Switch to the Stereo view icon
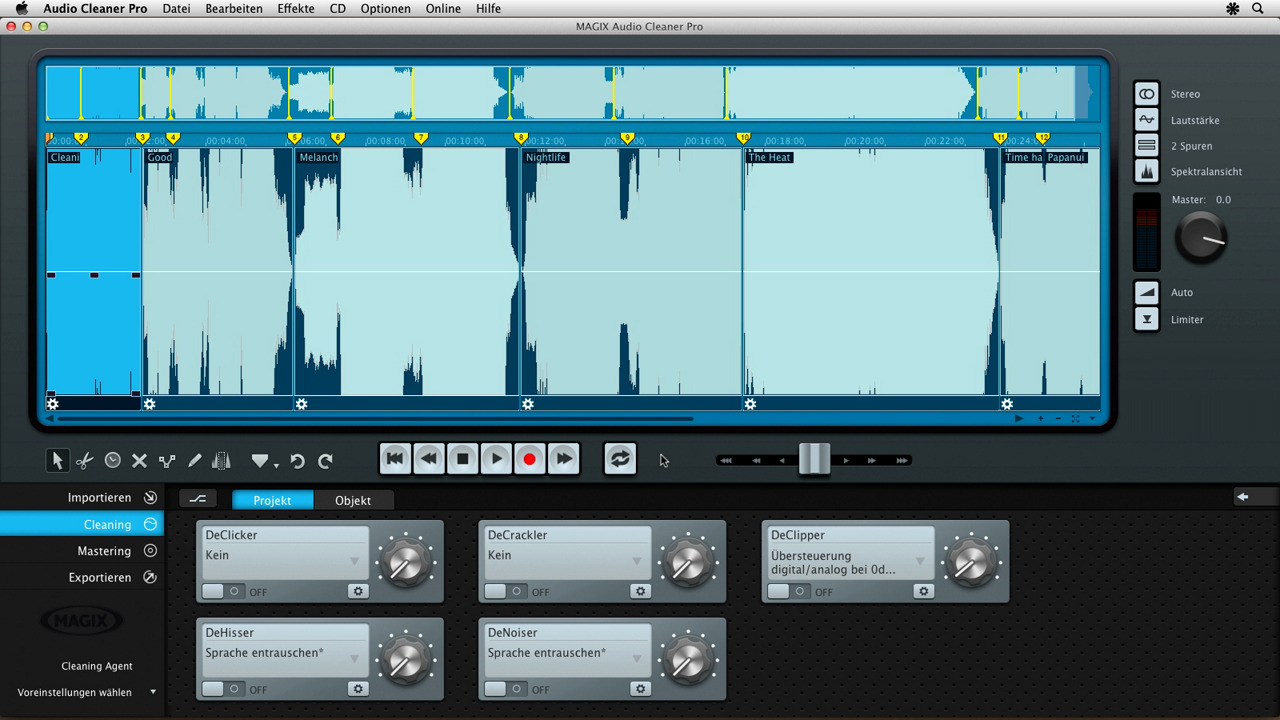The width and height of the screenshot is (1280, 720). tap(1147, 94)
